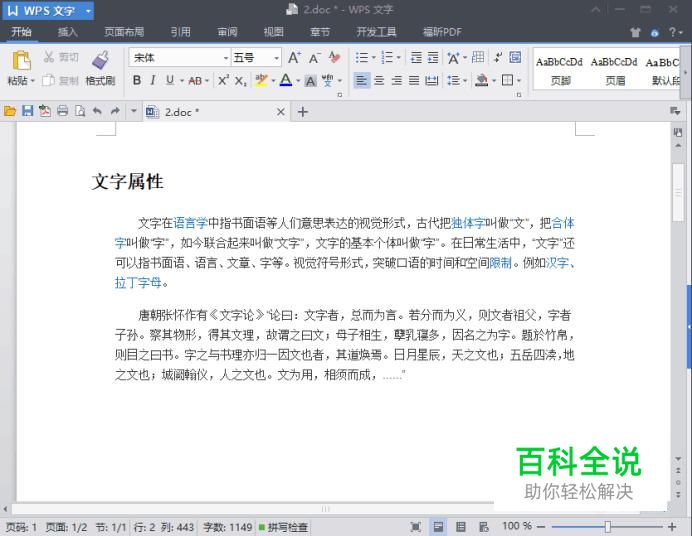
Task: Expand the line spacing dropdown
Action: coord(465,81)
